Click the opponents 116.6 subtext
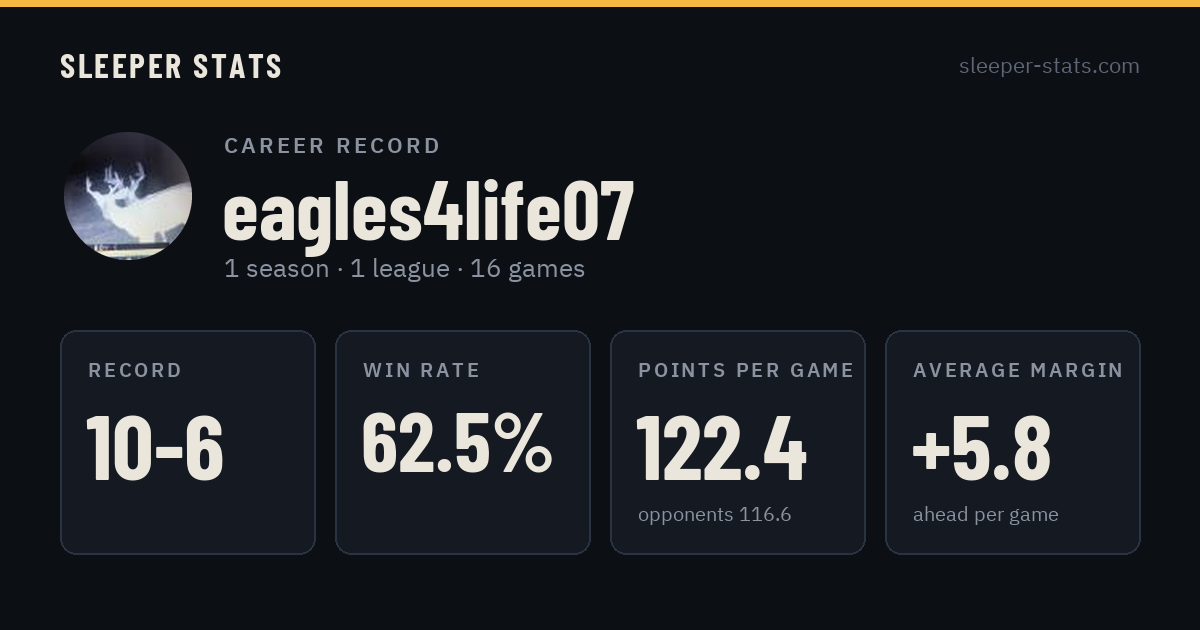 tap(715, 515)
